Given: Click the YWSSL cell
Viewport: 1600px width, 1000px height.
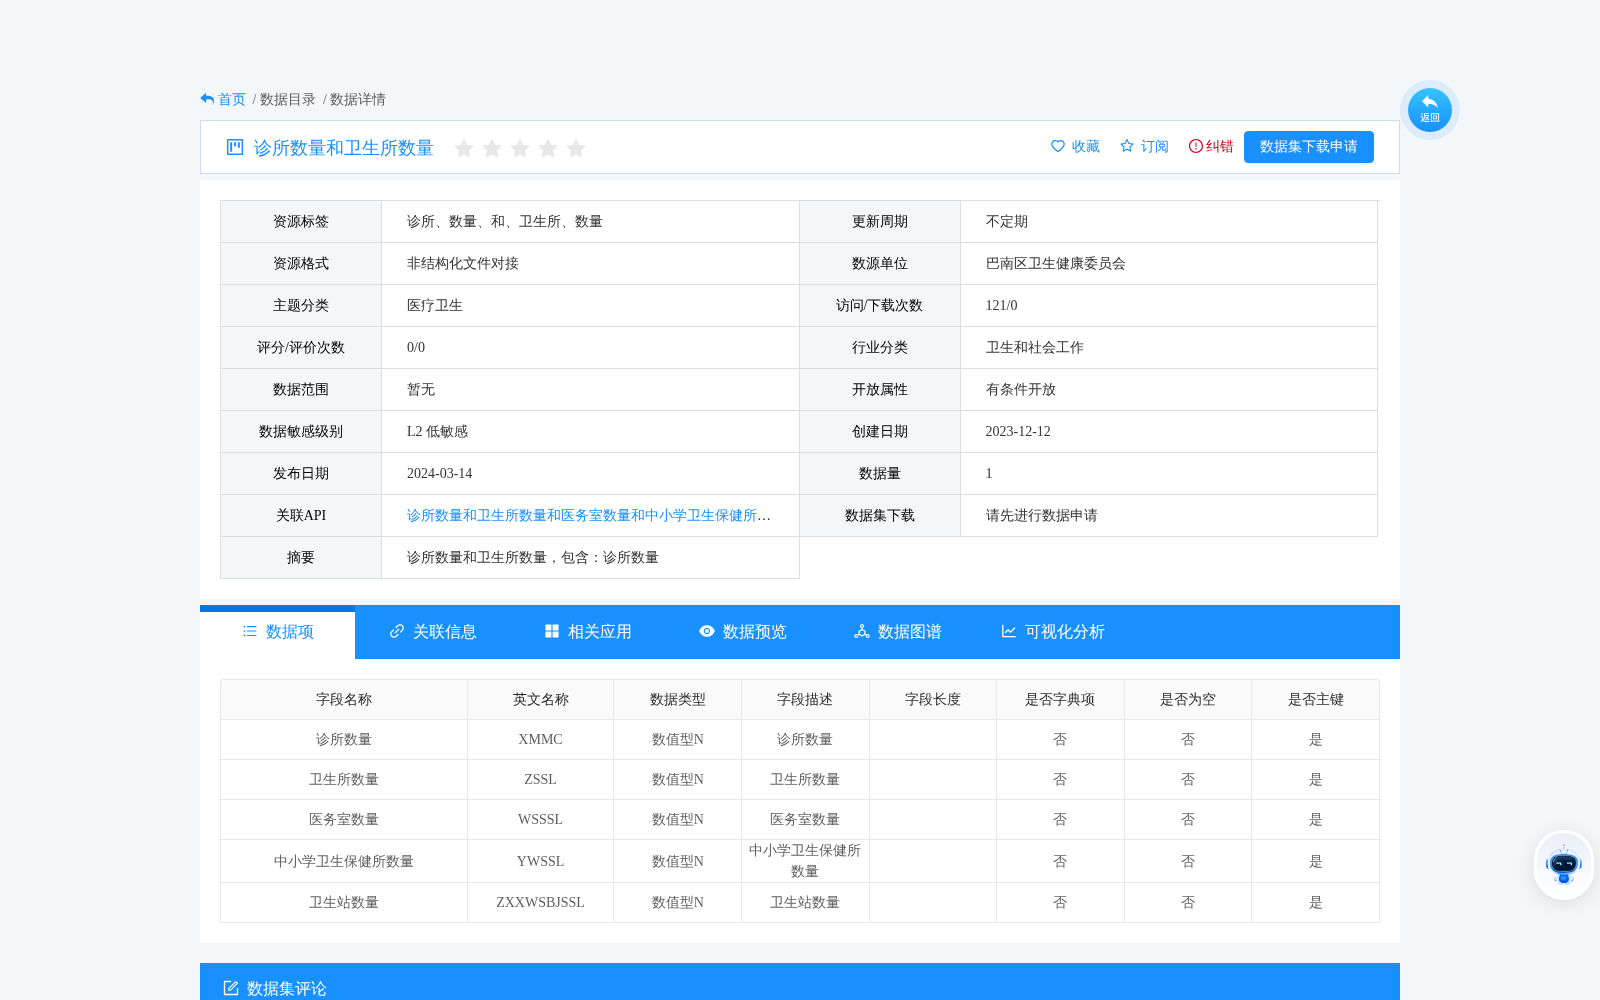Looking at the screenshot, I should coord(541,861).
